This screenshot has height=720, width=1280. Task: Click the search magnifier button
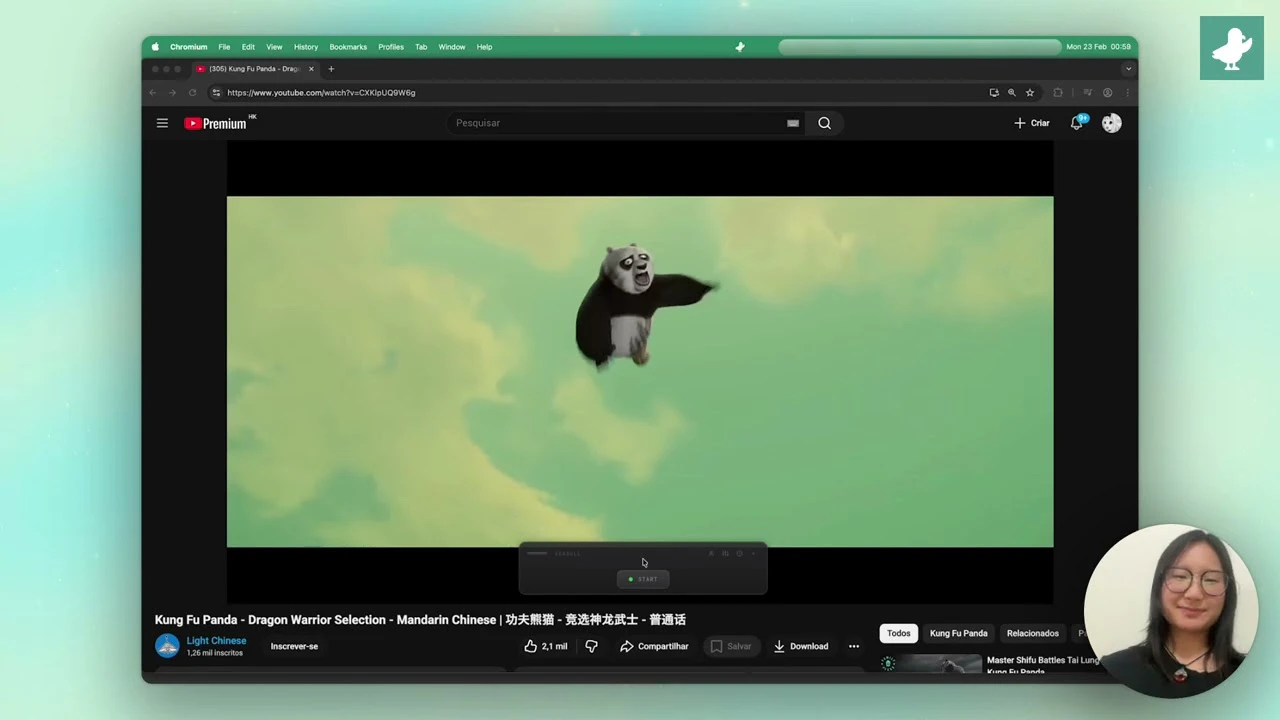(x=824, y=123)
